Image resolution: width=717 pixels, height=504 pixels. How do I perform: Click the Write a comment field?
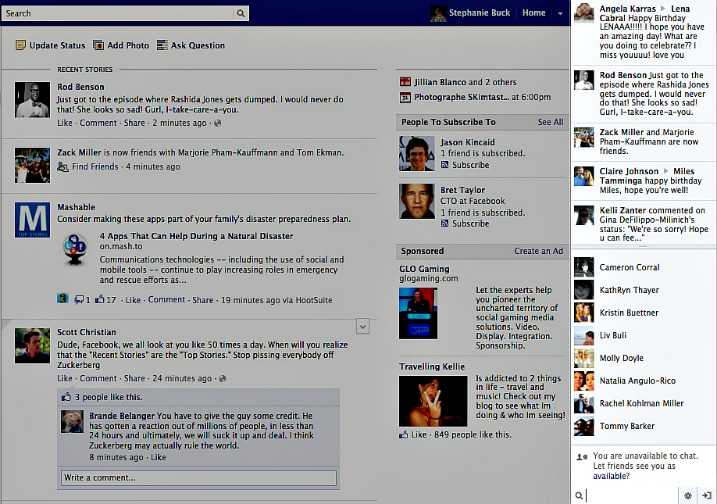pos(213,478)
